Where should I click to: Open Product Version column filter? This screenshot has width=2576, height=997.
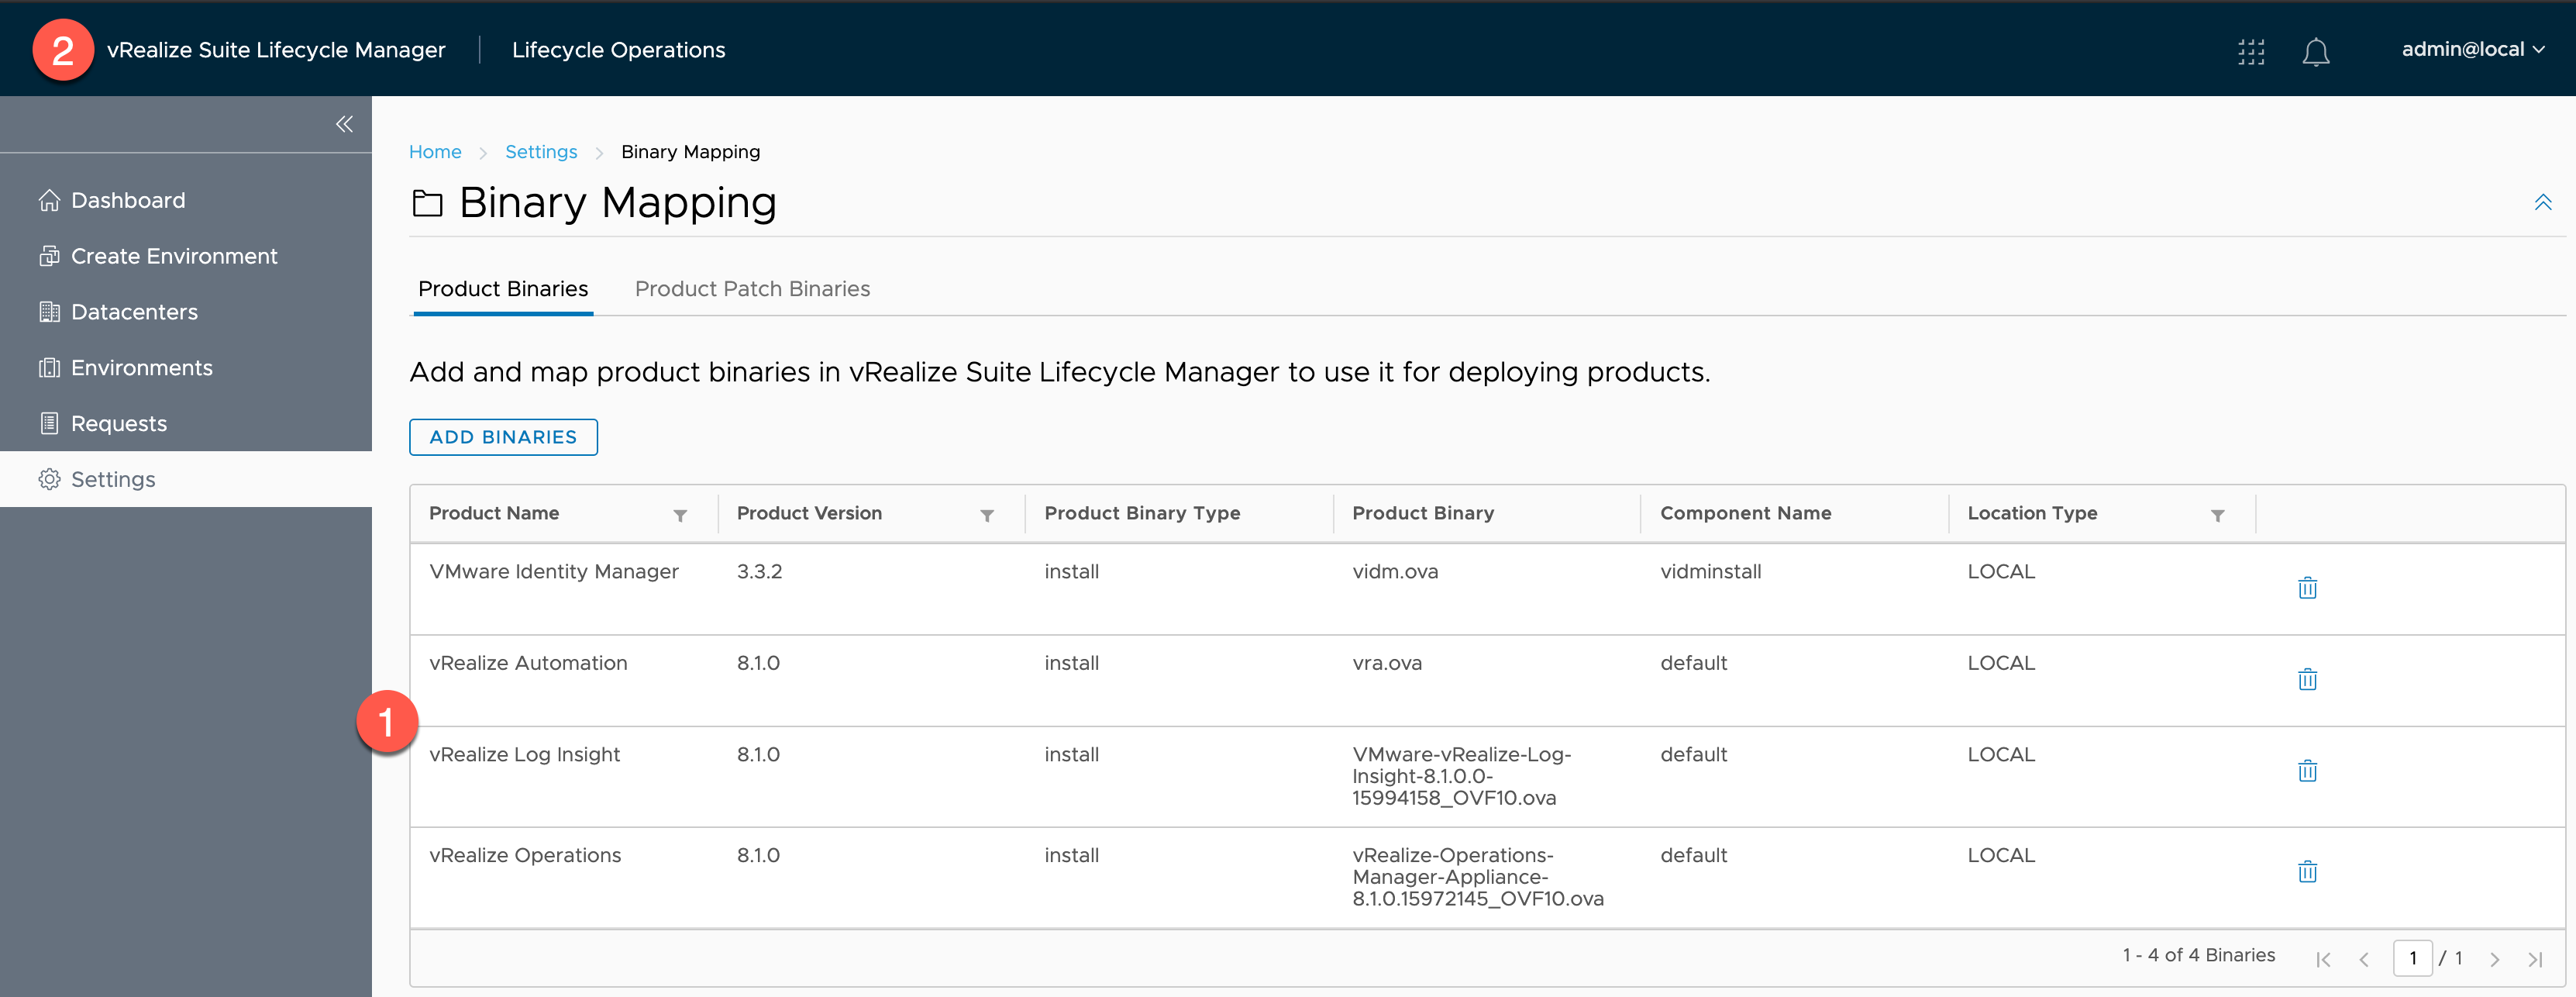point(987,515)
